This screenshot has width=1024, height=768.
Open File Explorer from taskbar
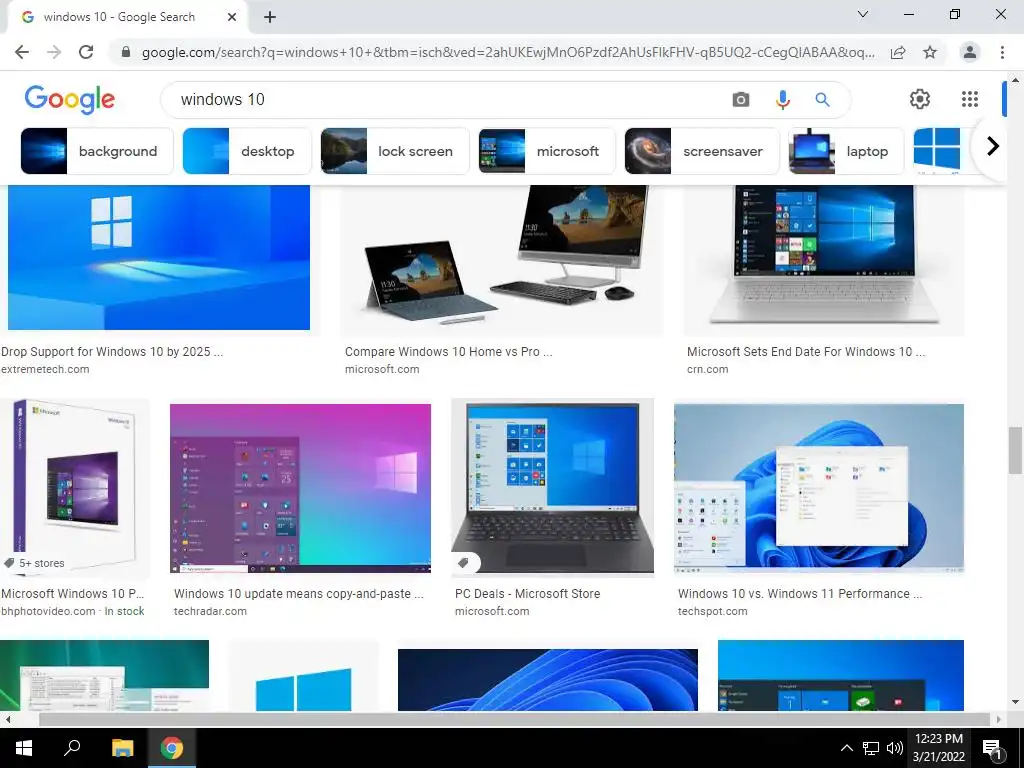pyautogui.click(x=122, y=748)
